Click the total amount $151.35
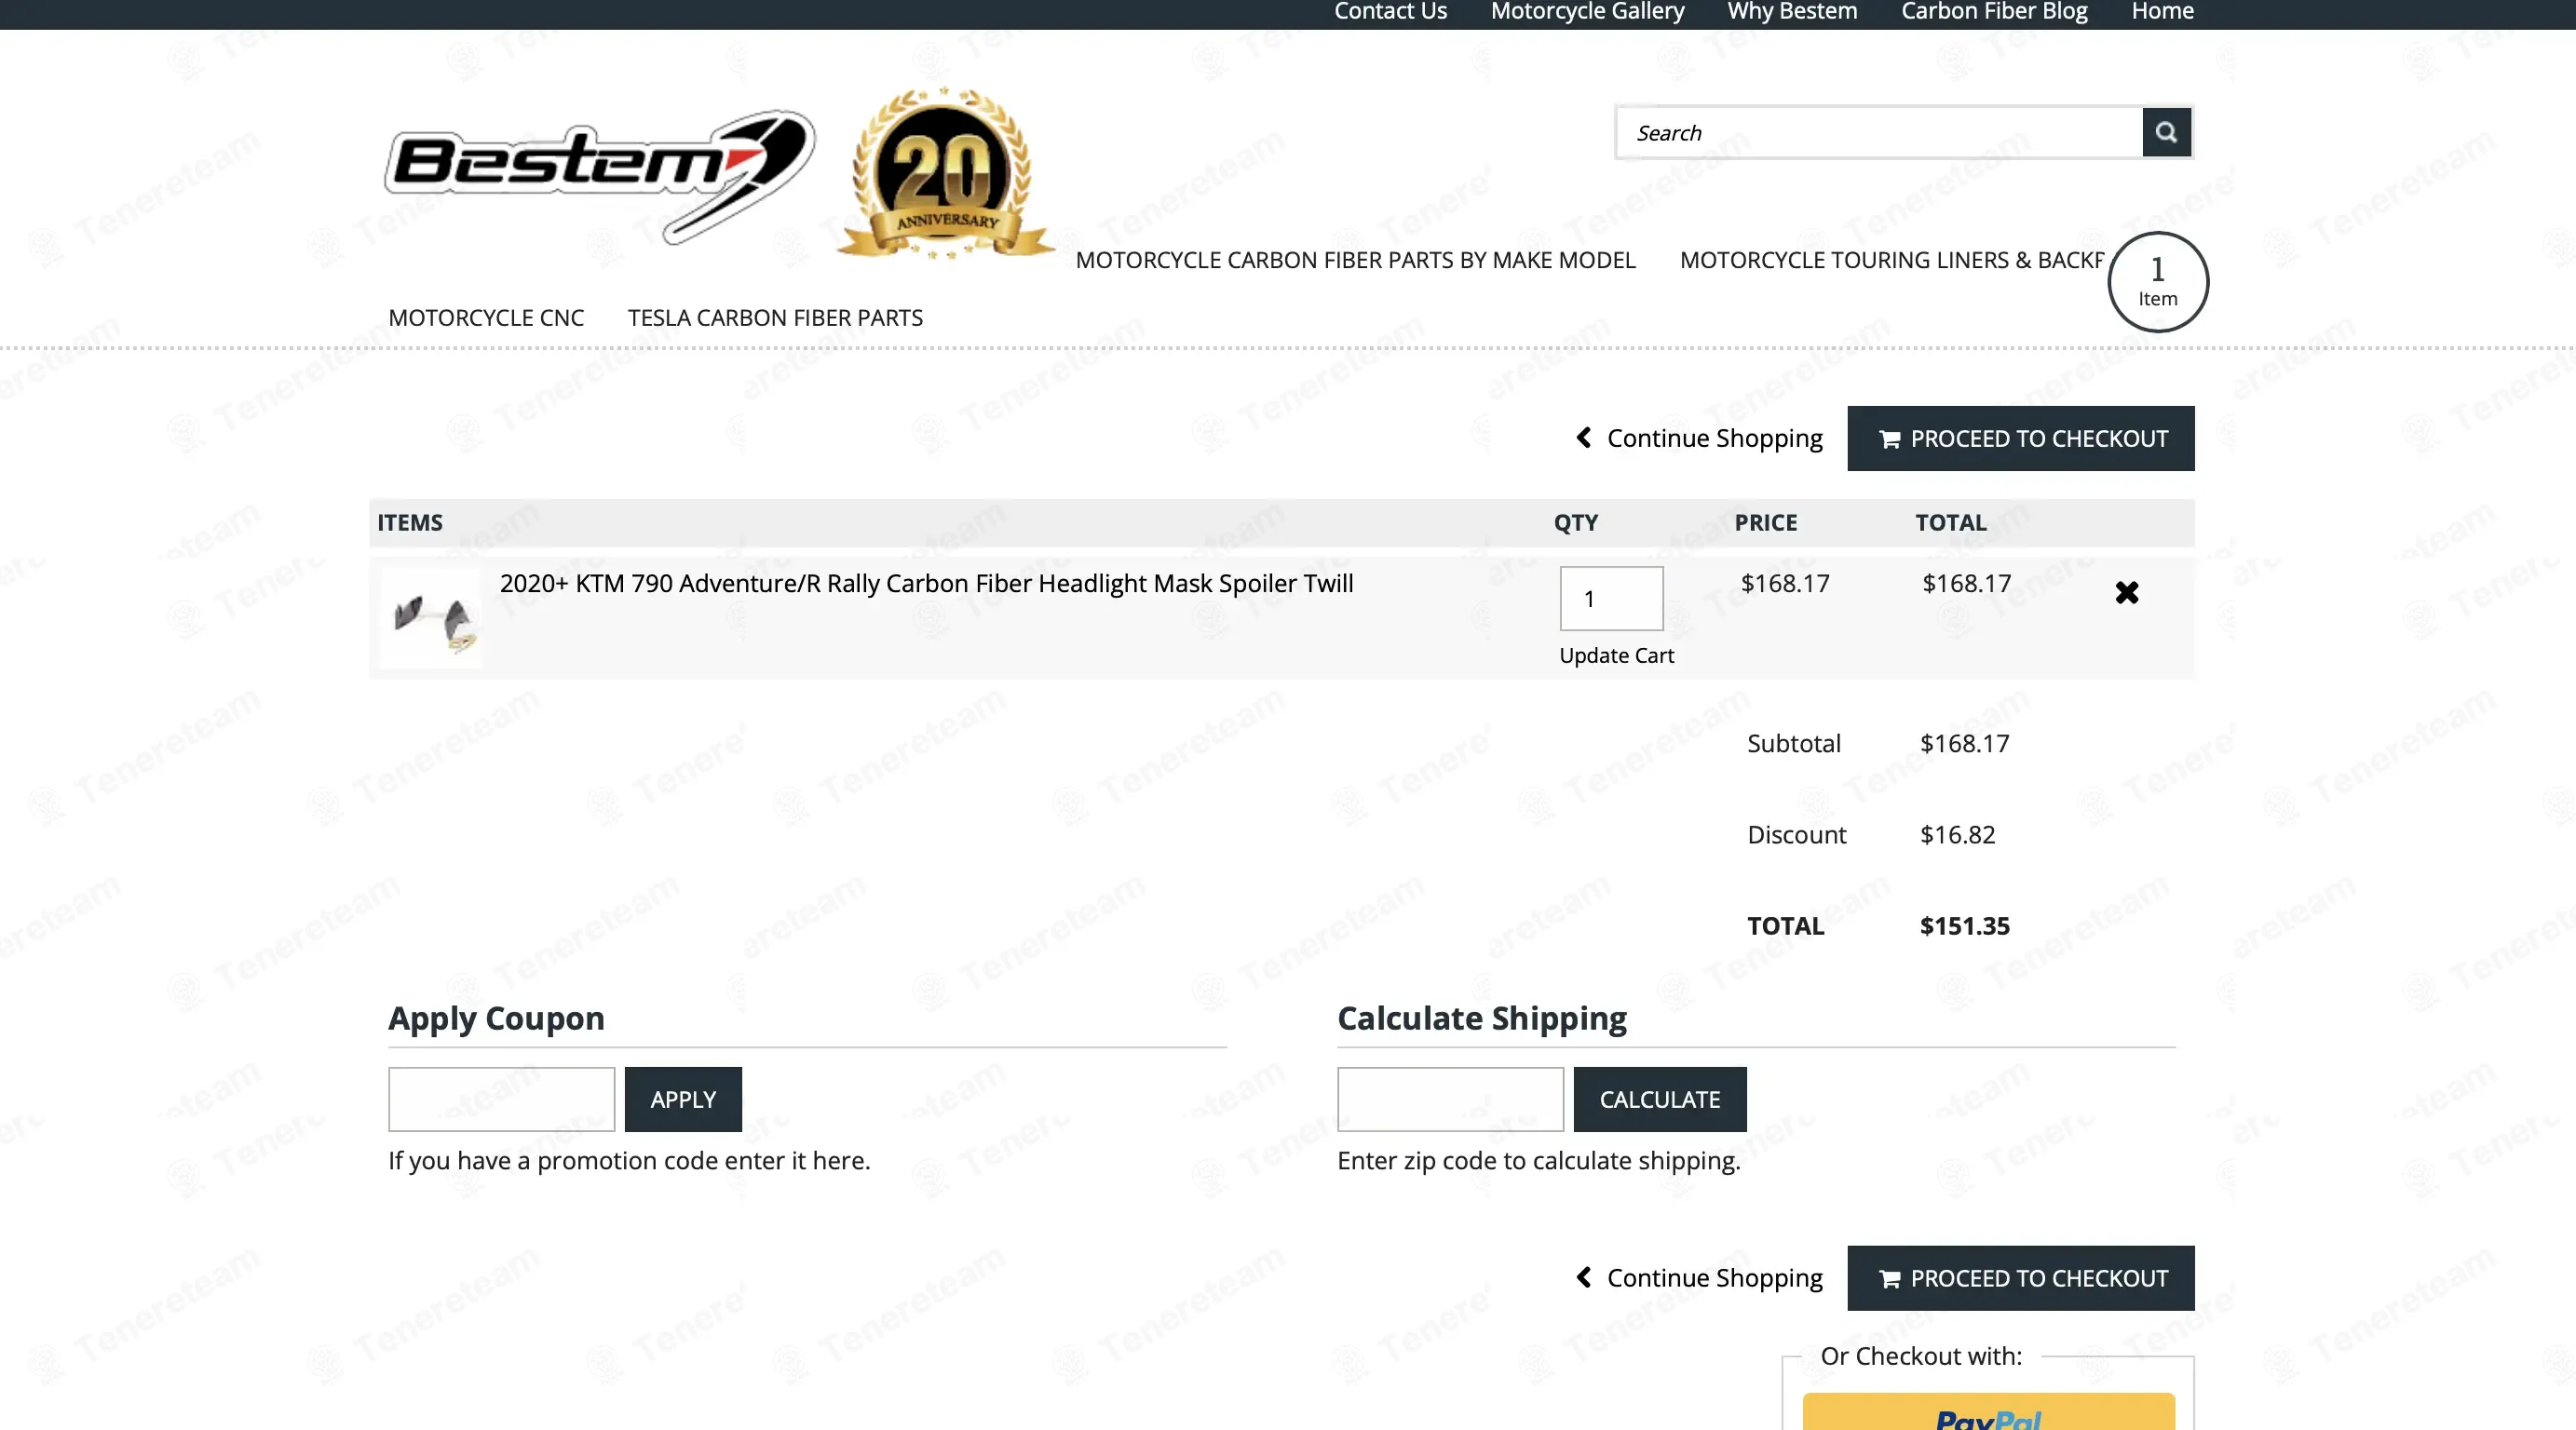This screenshot has height=1430, width=2576. [1964, 926]
